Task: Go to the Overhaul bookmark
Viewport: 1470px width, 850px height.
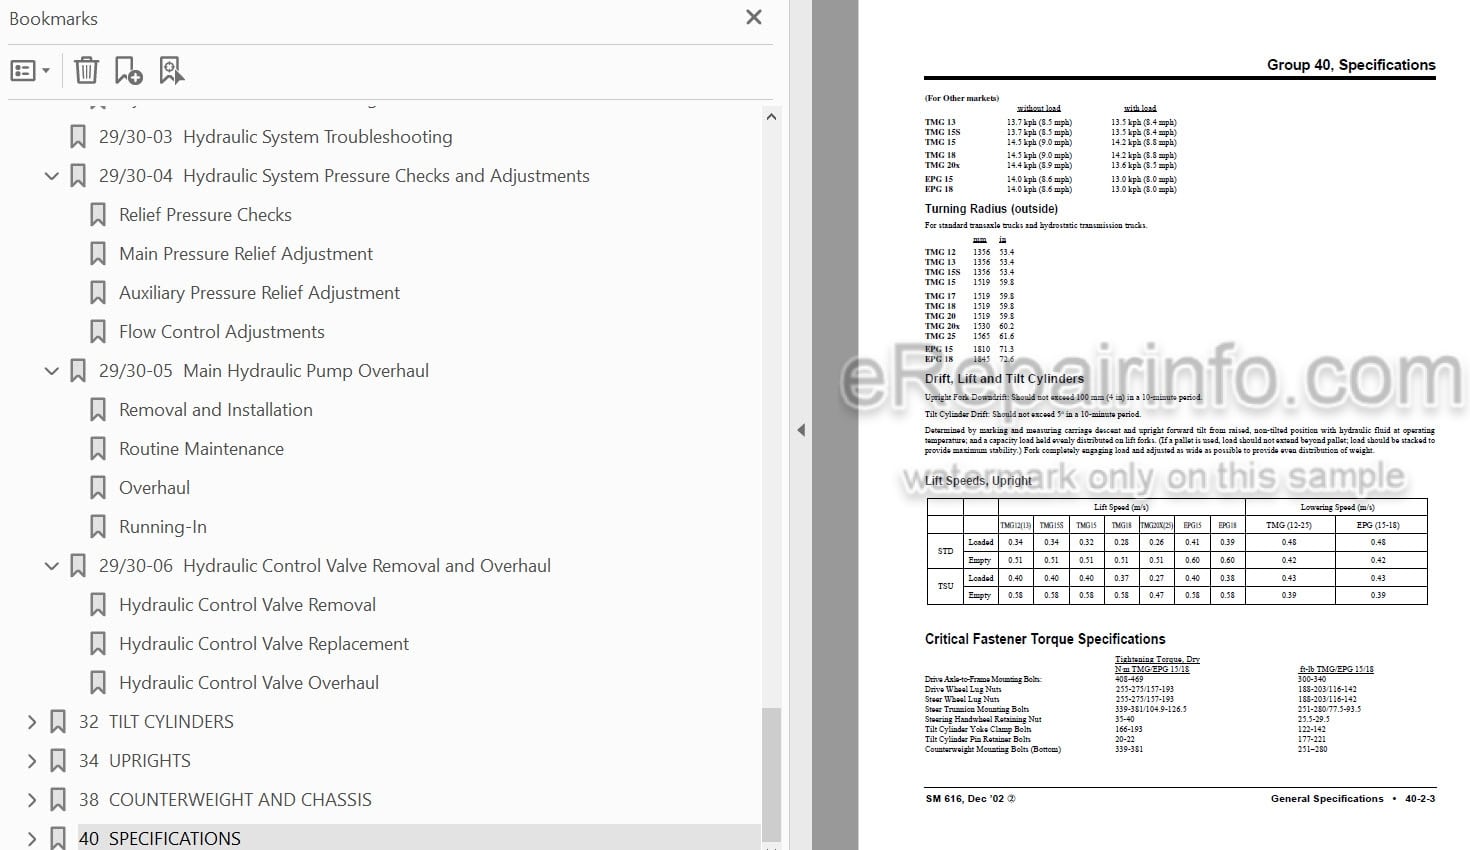Action: point(154,488)
